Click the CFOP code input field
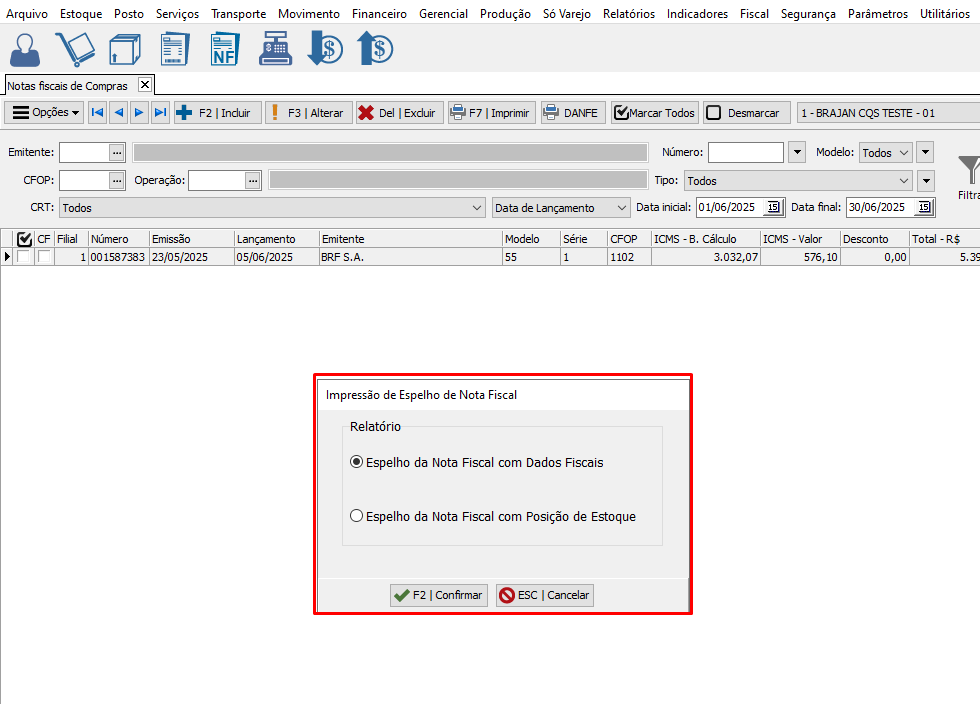The width and height of the screenshot is (980, 704). 84,180
